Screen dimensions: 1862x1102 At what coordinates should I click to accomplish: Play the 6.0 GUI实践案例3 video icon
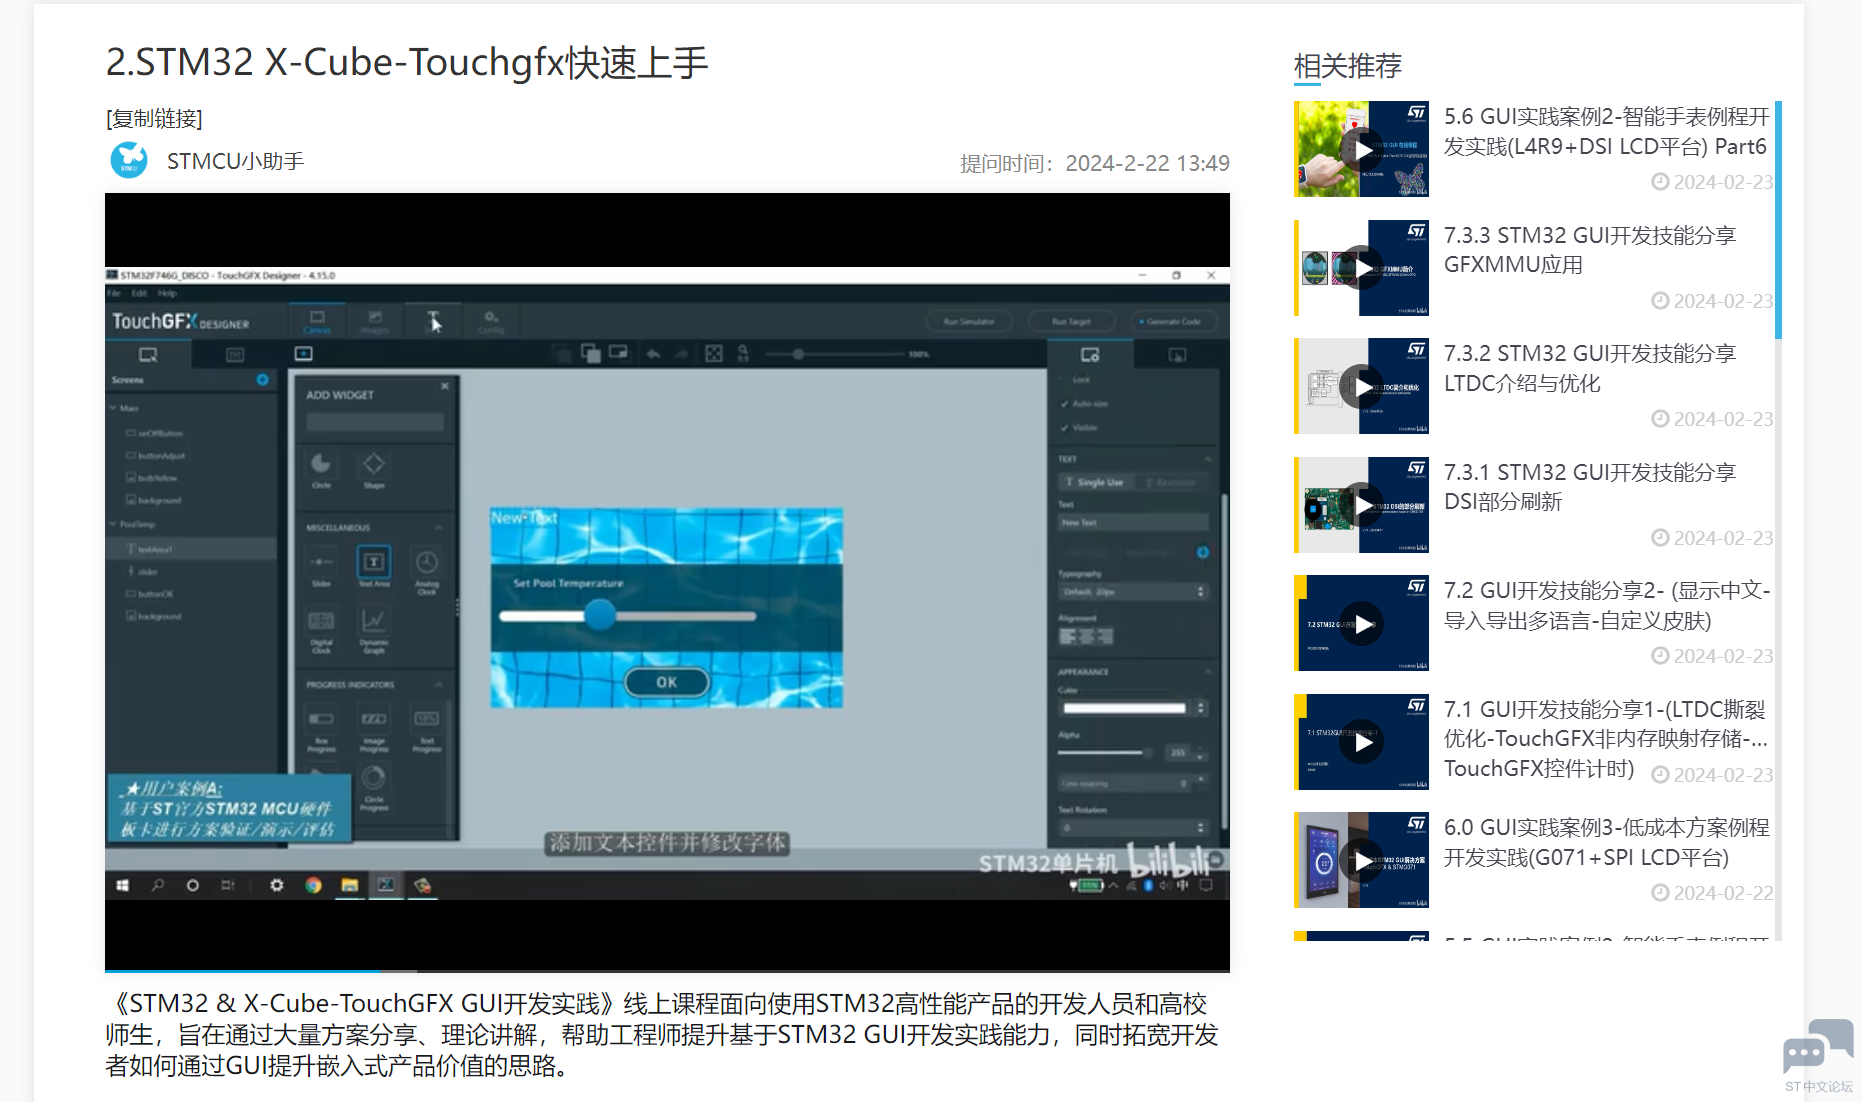(x=1362, y=860)
